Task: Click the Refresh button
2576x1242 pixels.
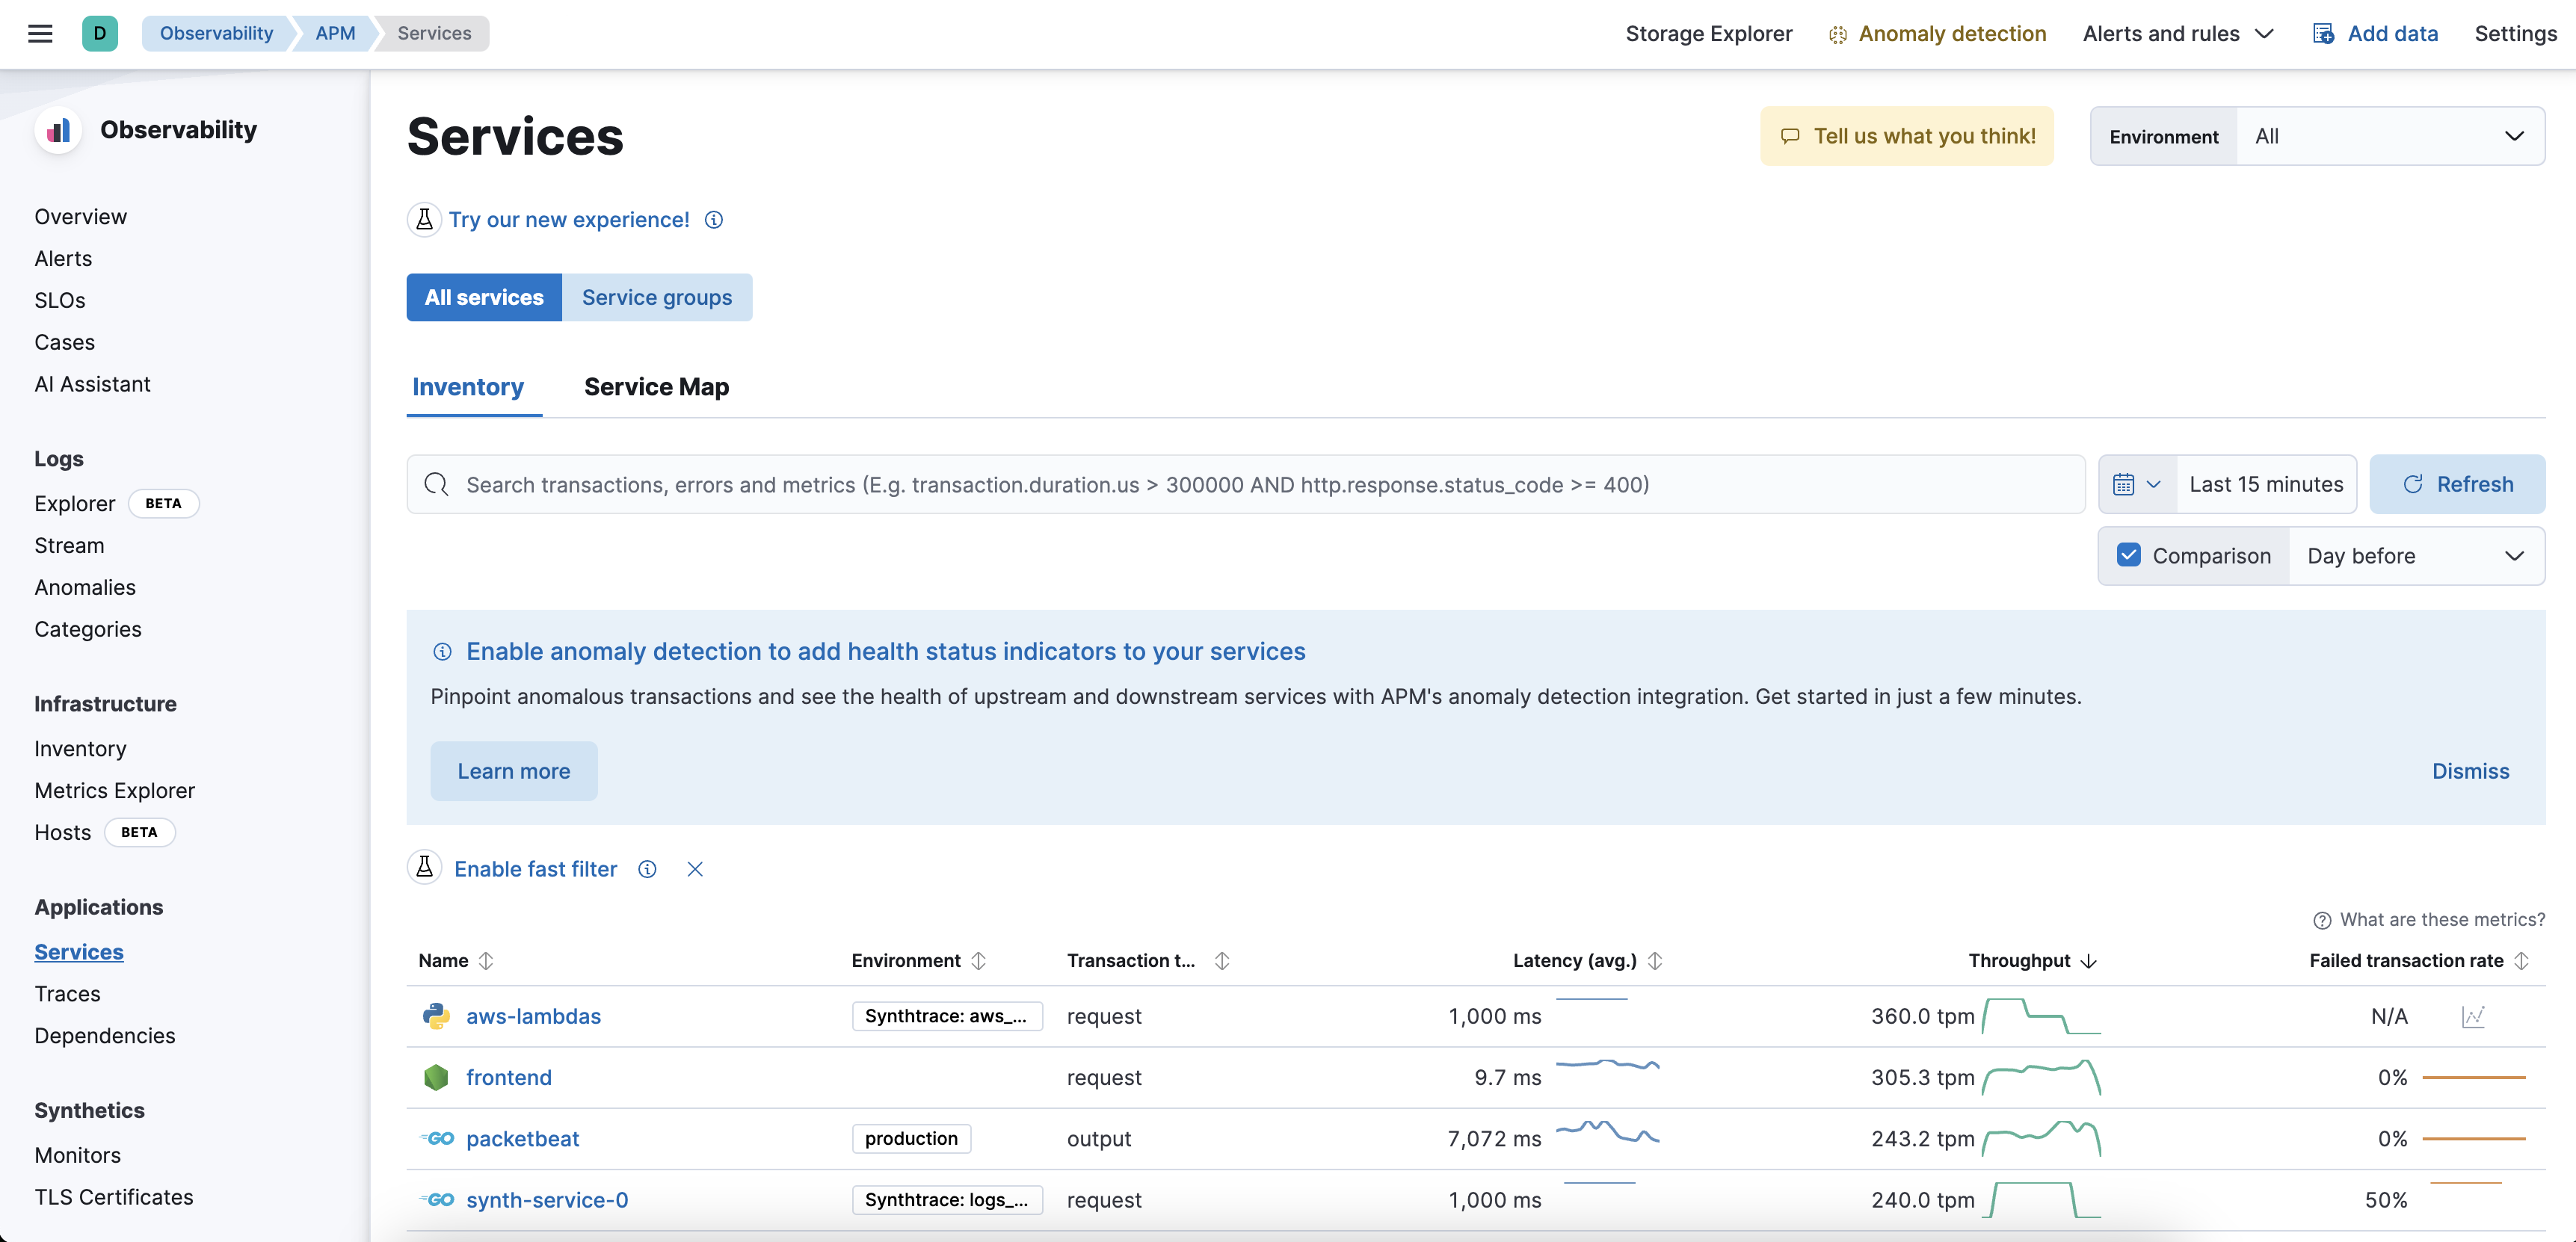Action: [x=2457, y=485]
